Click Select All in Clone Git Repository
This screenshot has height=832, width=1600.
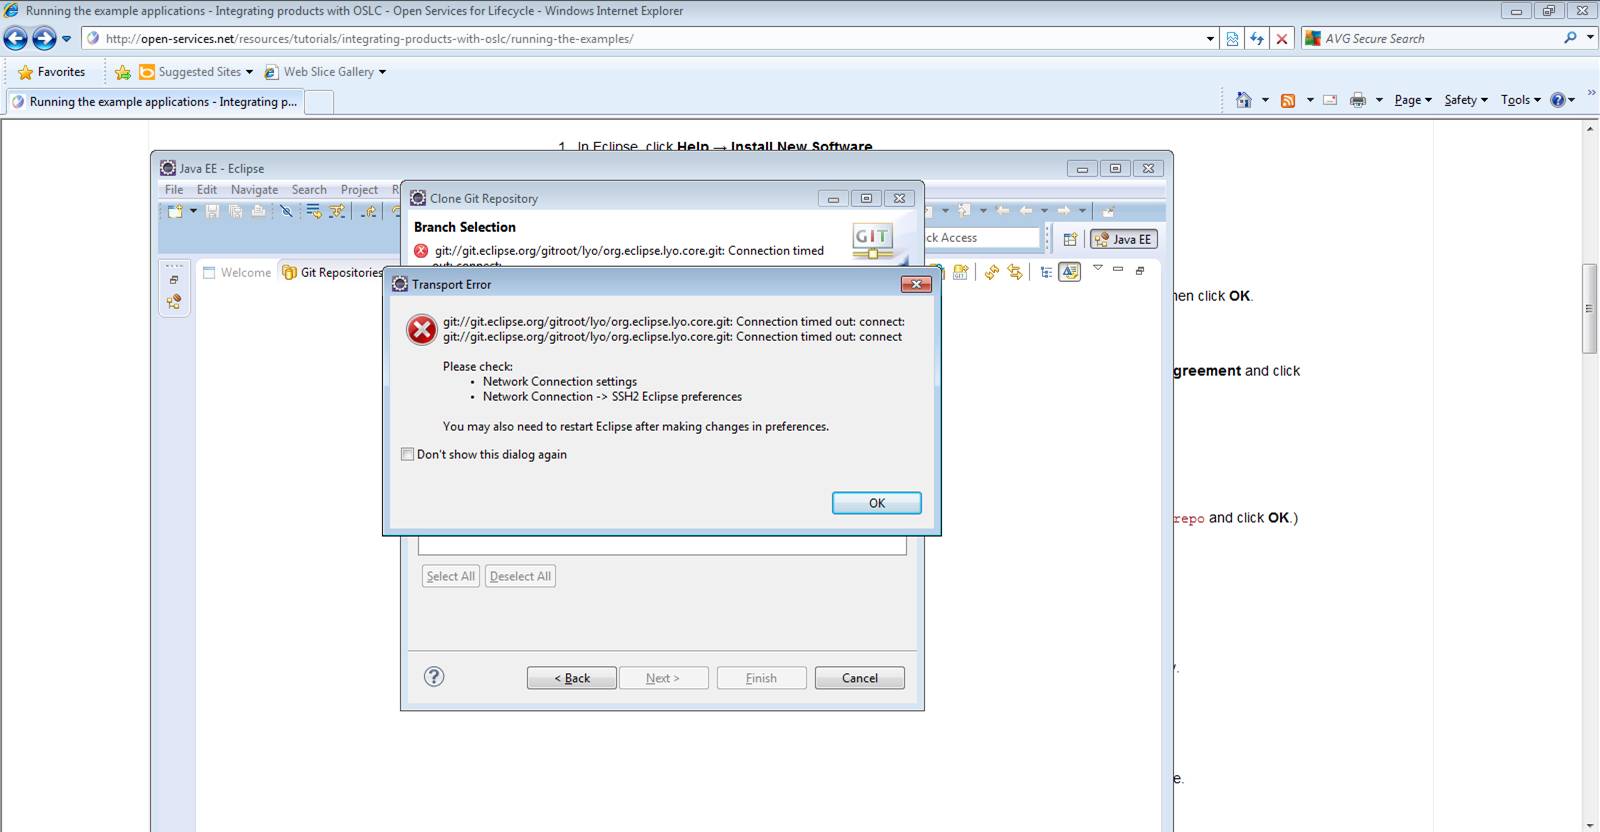point(450,576)
